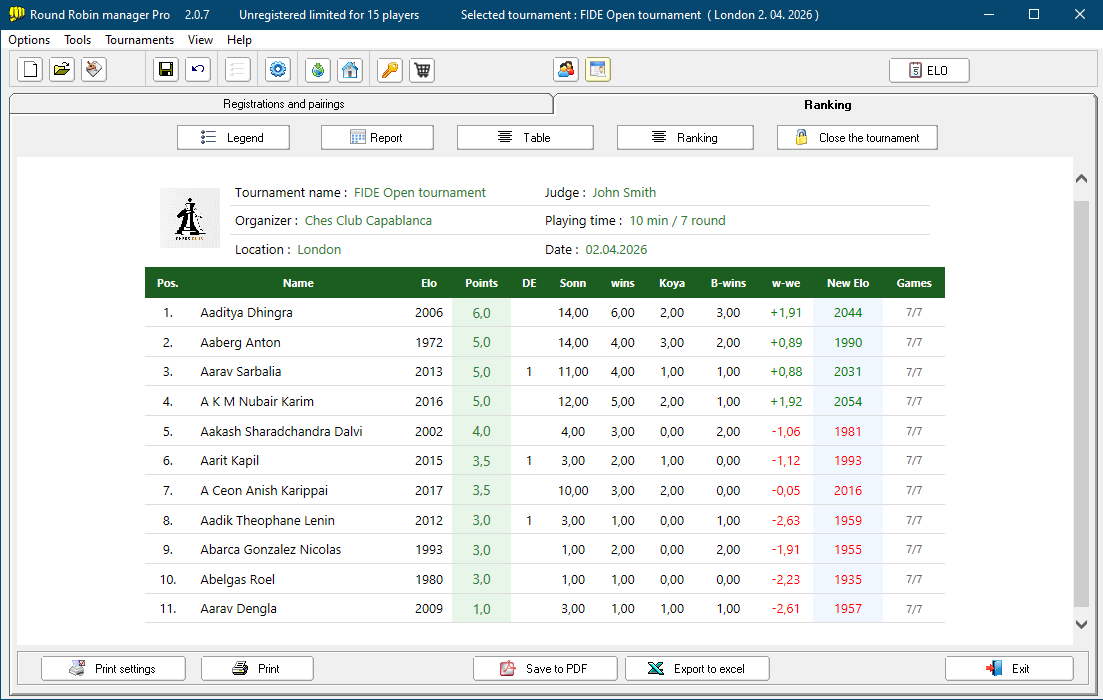Click Save to PDF button
The height and width of the screenshot is (700, 1103).
[545, 669]
